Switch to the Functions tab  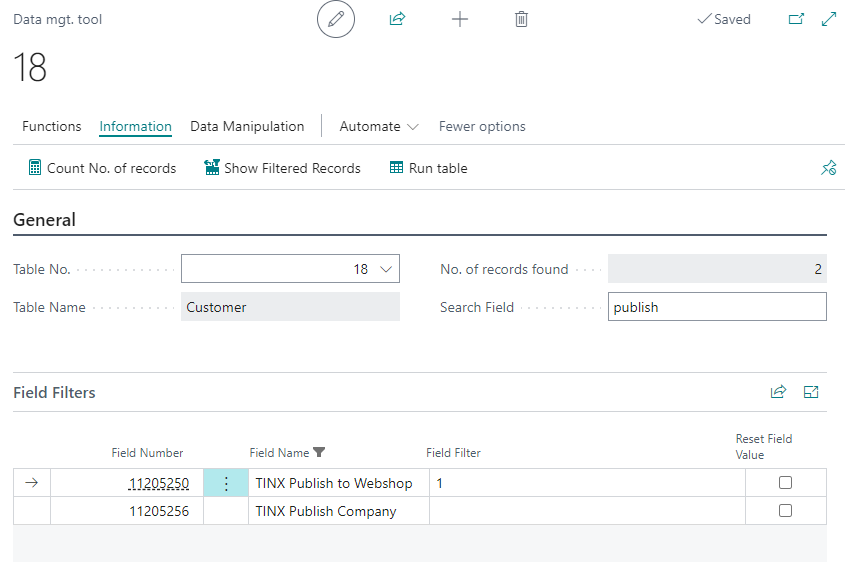click(x=52, y=127)
